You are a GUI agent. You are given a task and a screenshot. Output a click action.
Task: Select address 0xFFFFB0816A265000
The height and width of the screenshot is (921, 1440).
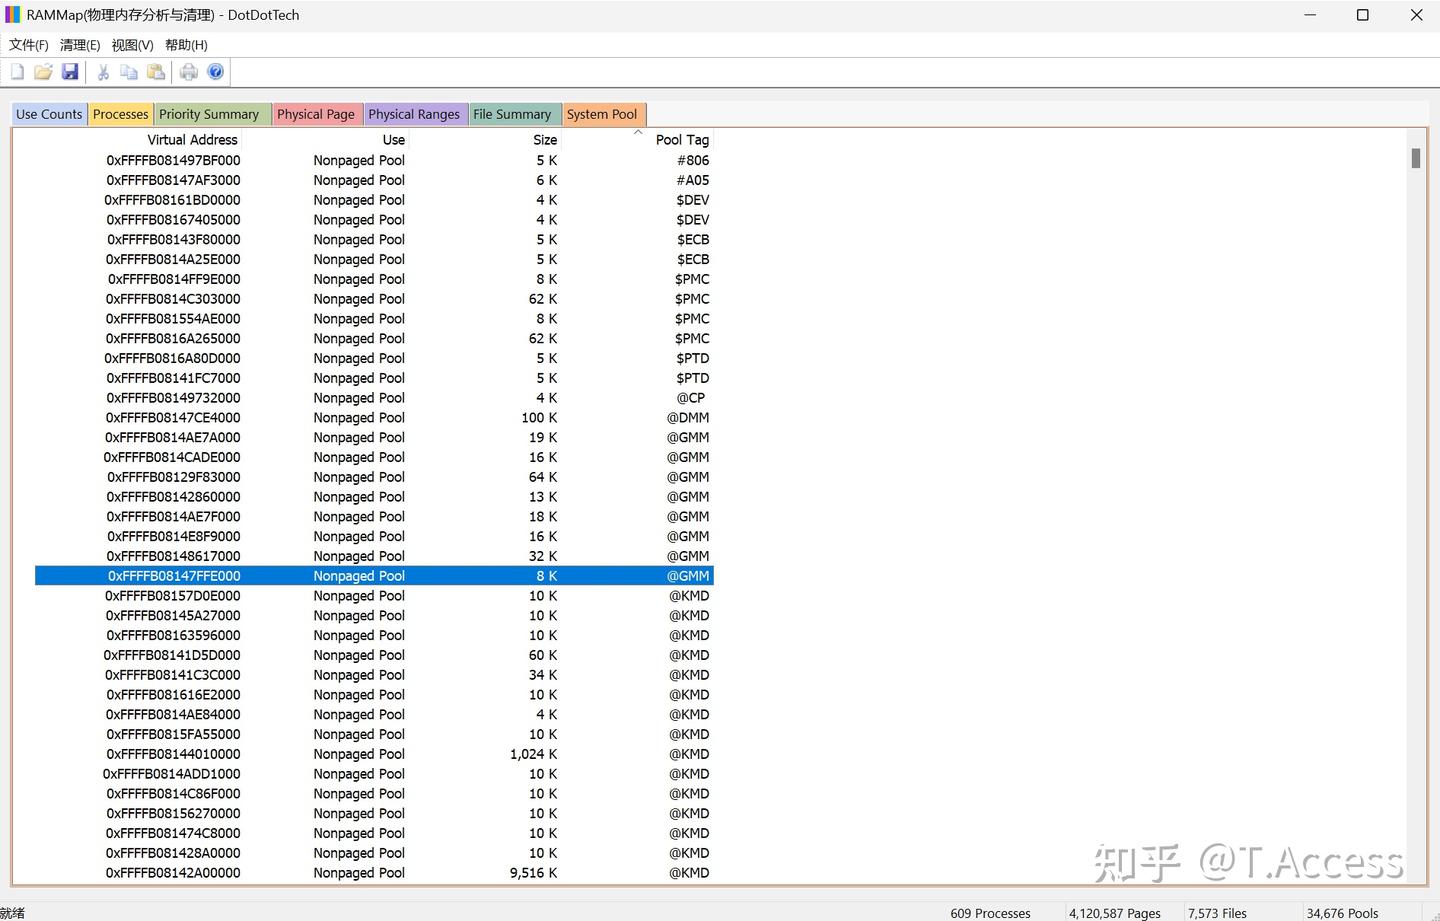click(x=173, y=339)
